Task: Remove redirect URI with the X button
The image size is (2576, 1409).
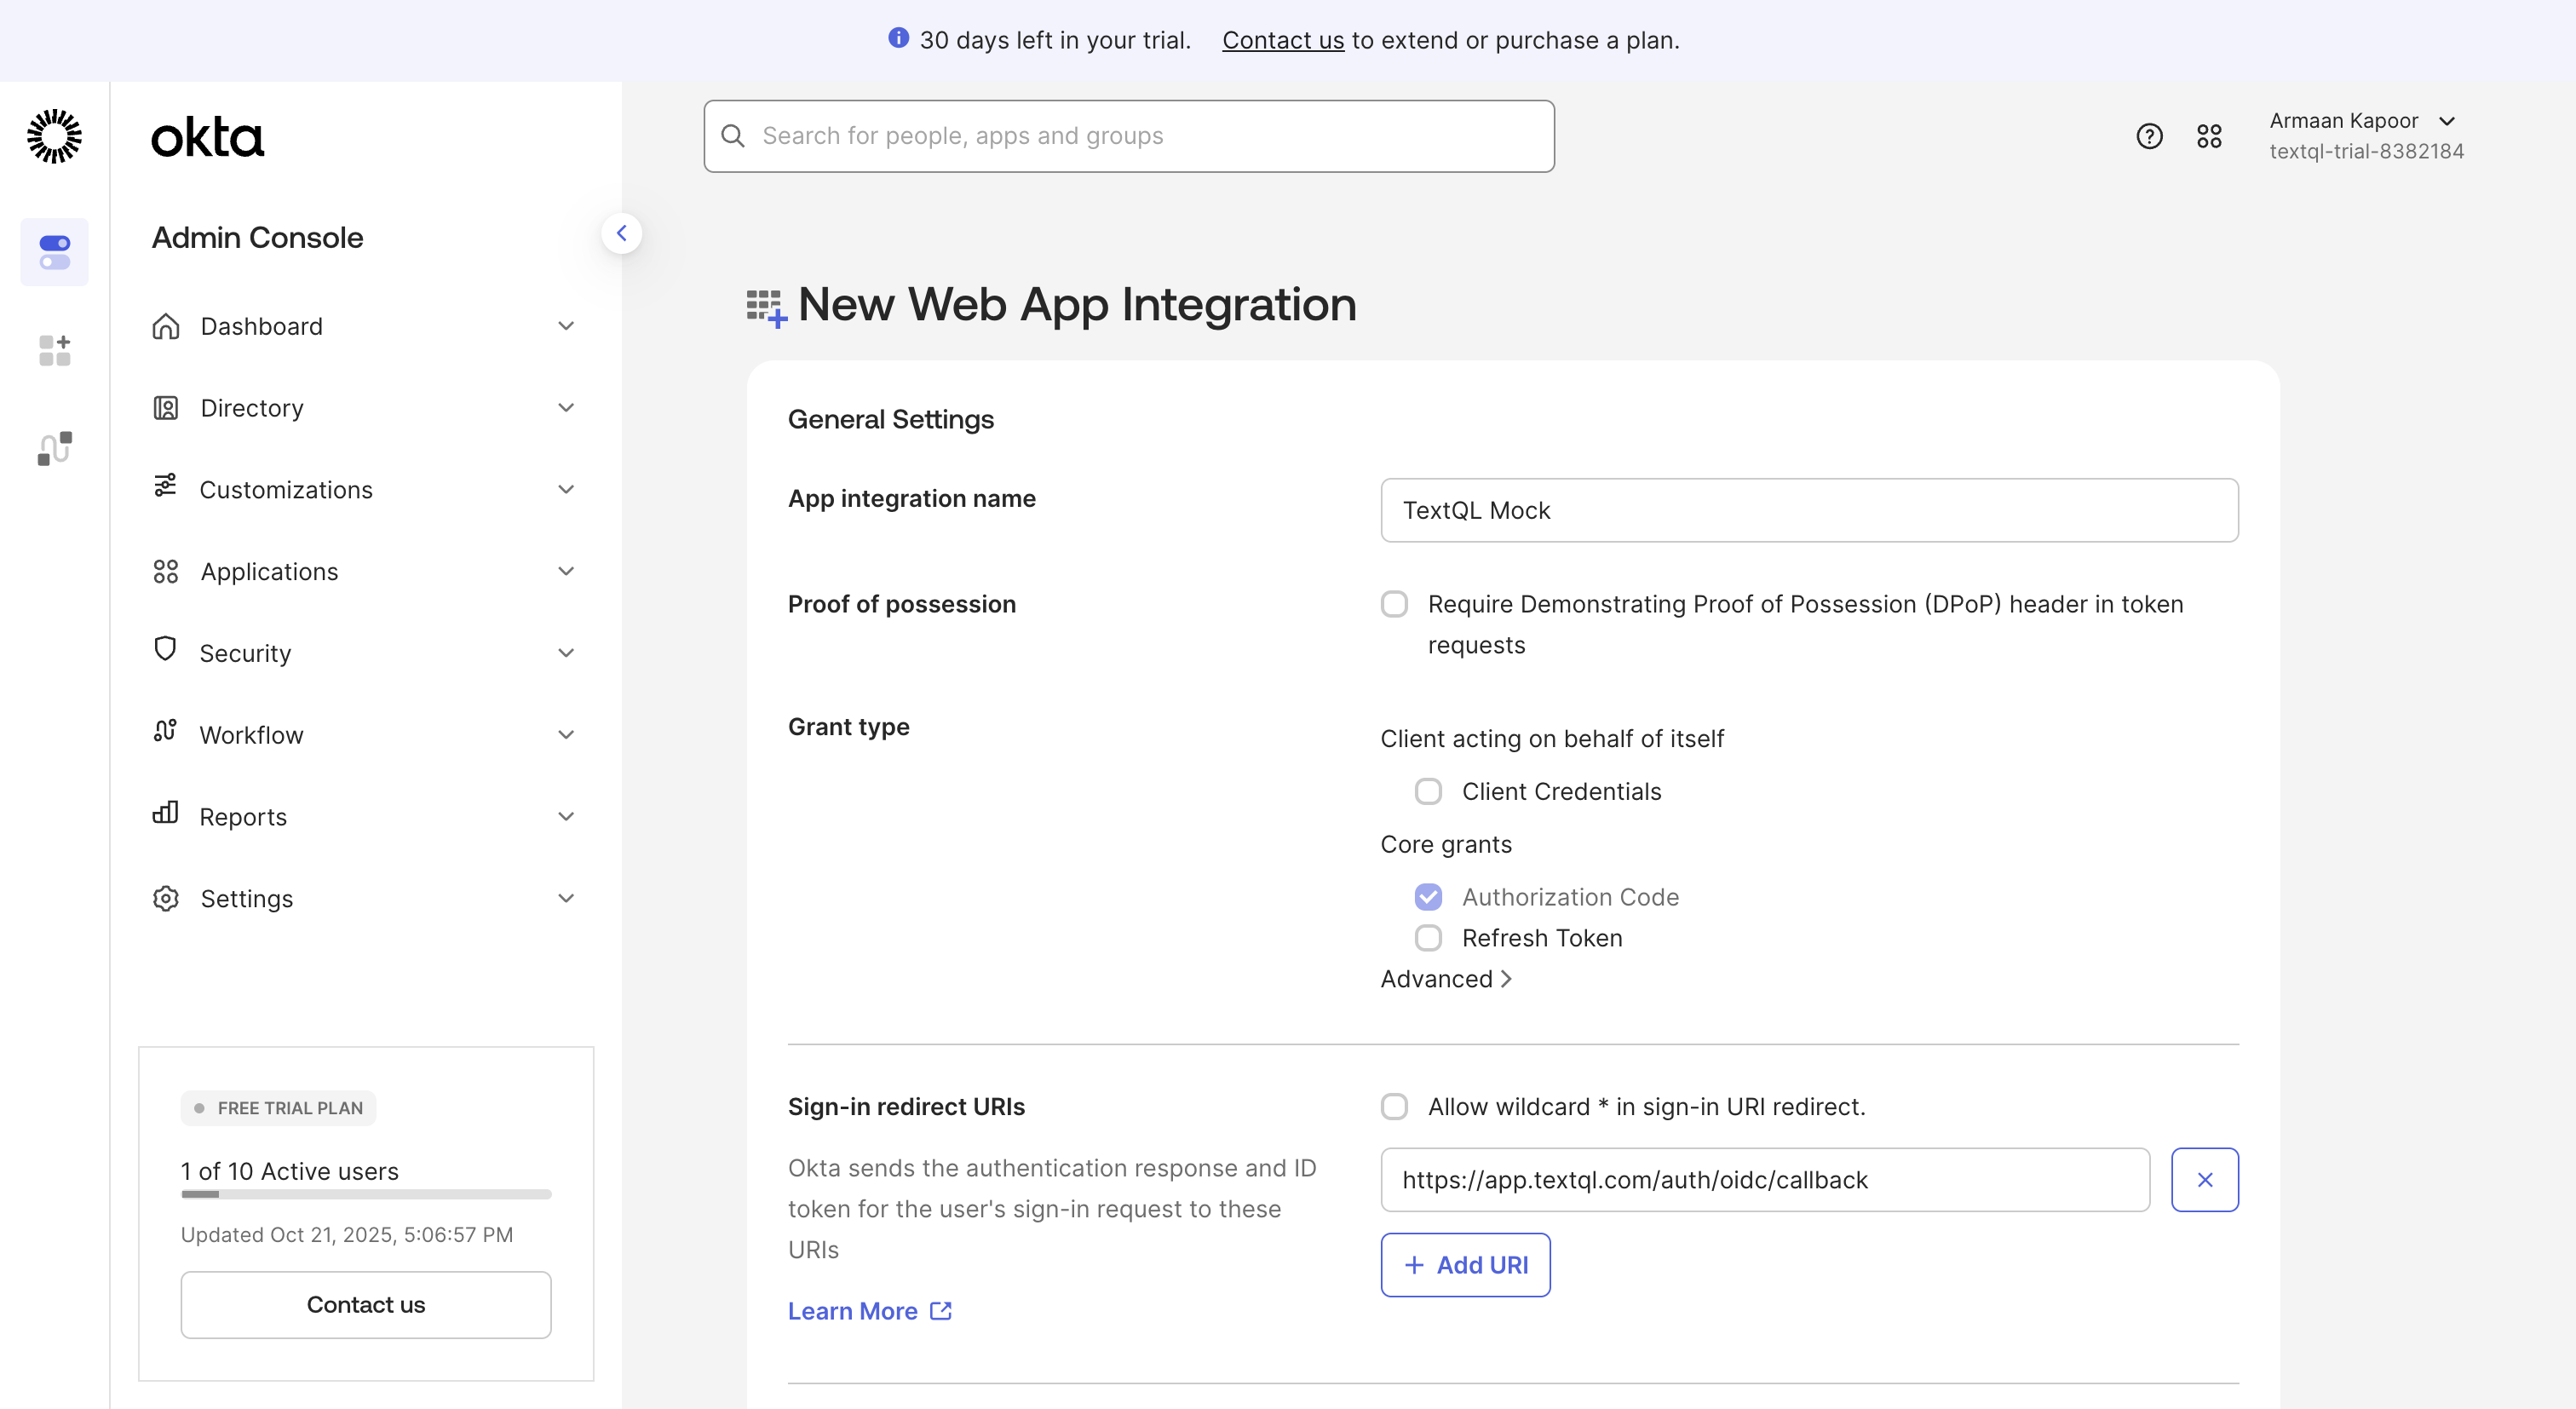Action: tap(2204, 1179)
